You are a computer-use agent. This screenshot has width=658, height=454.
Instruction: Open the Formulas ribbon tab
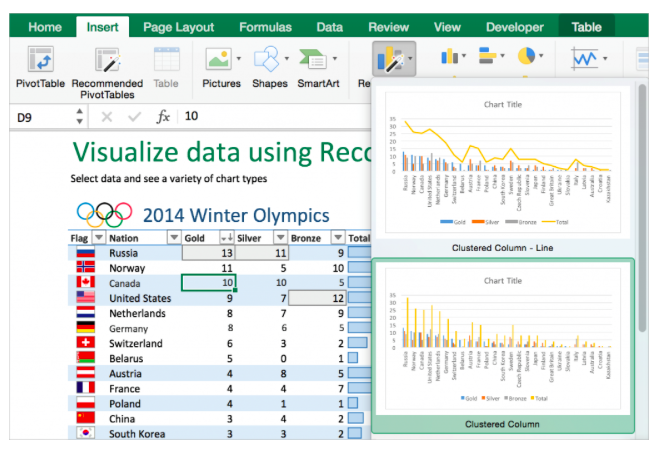pos(265,27)
